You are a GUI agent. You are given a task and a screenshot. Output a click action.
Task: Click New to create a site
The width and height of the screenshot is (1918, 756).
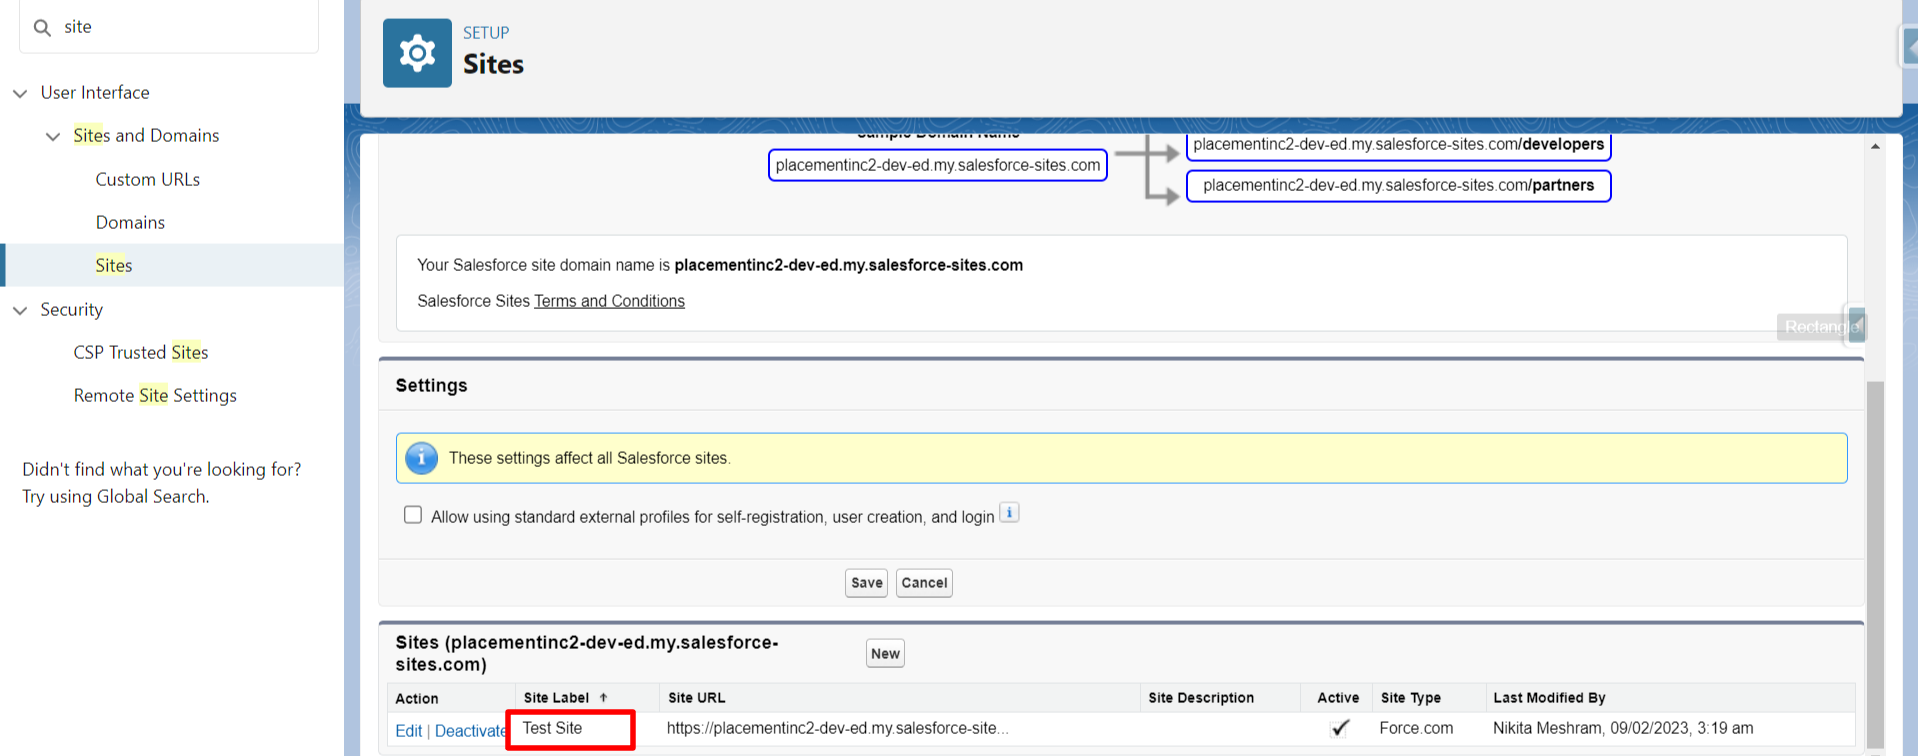[x=885, y=654]
